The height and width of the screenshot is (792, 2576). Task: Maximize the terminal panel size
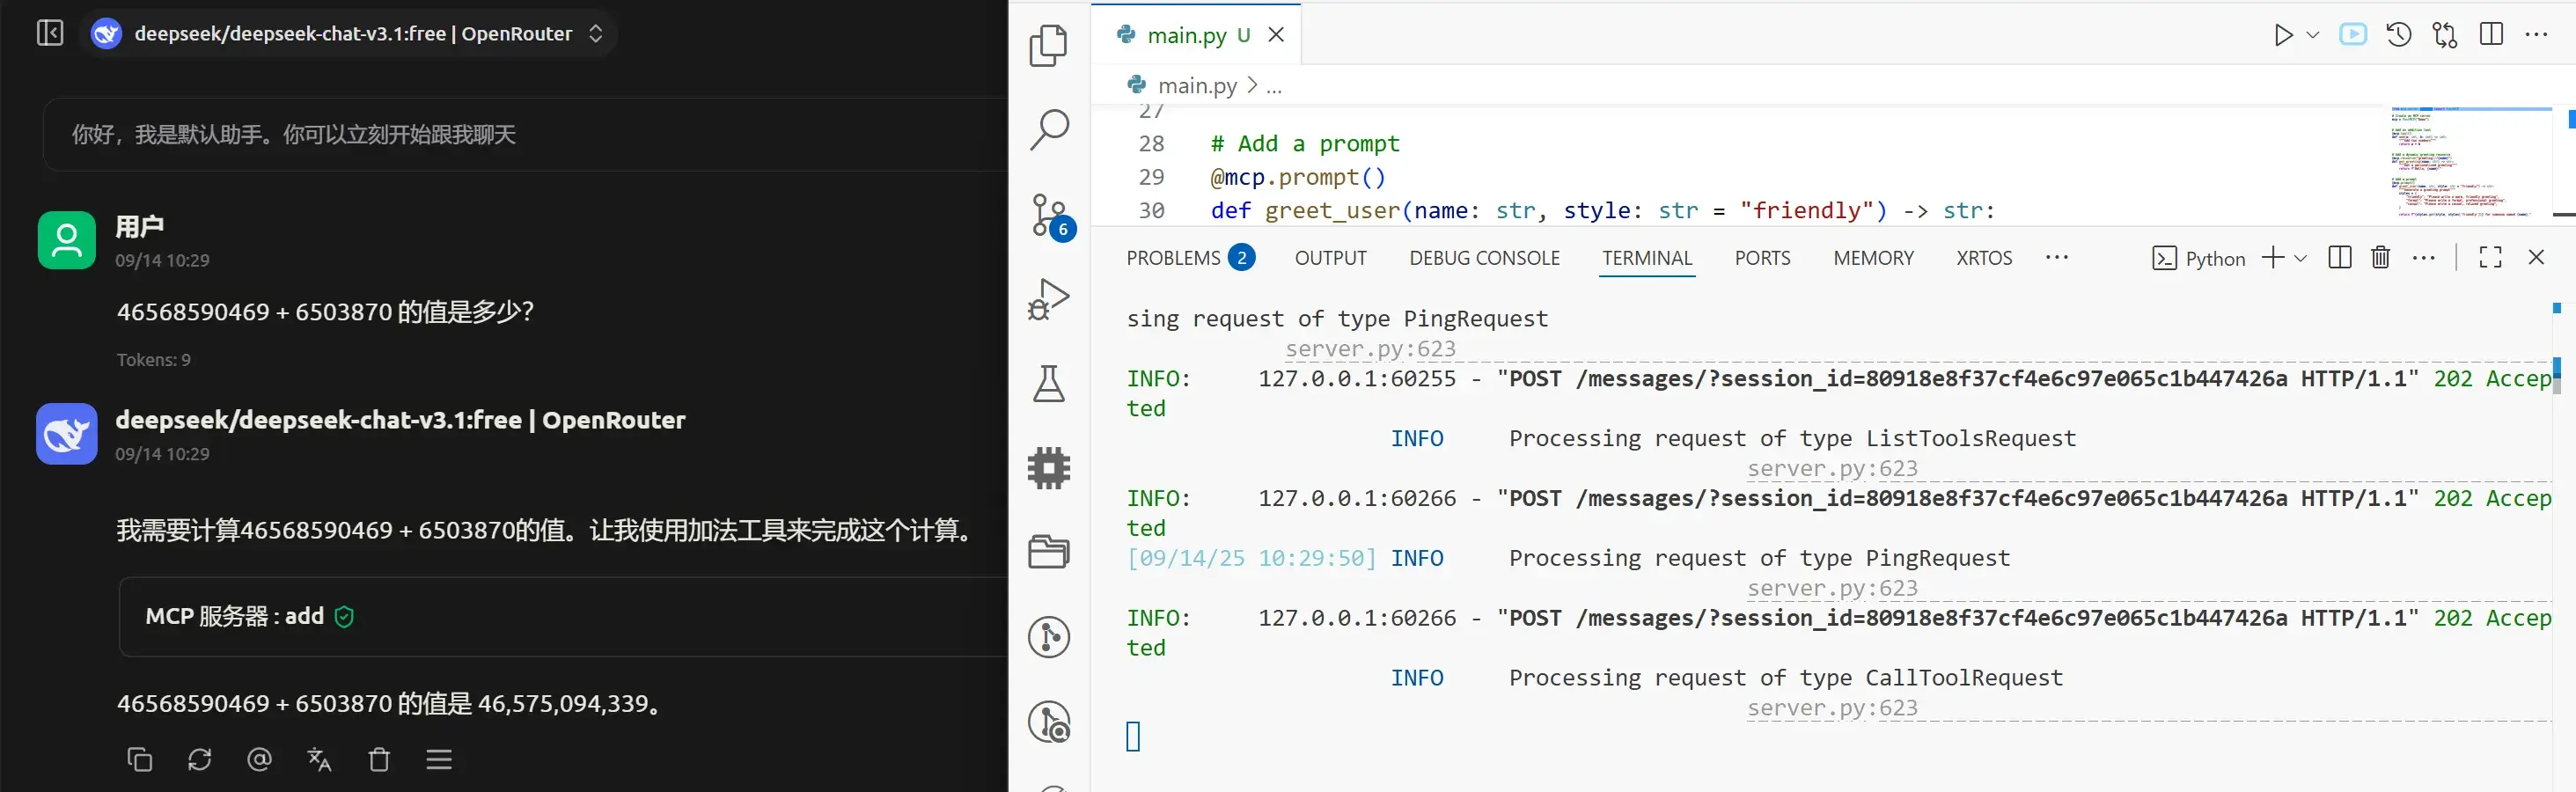tap(2491, 258)
